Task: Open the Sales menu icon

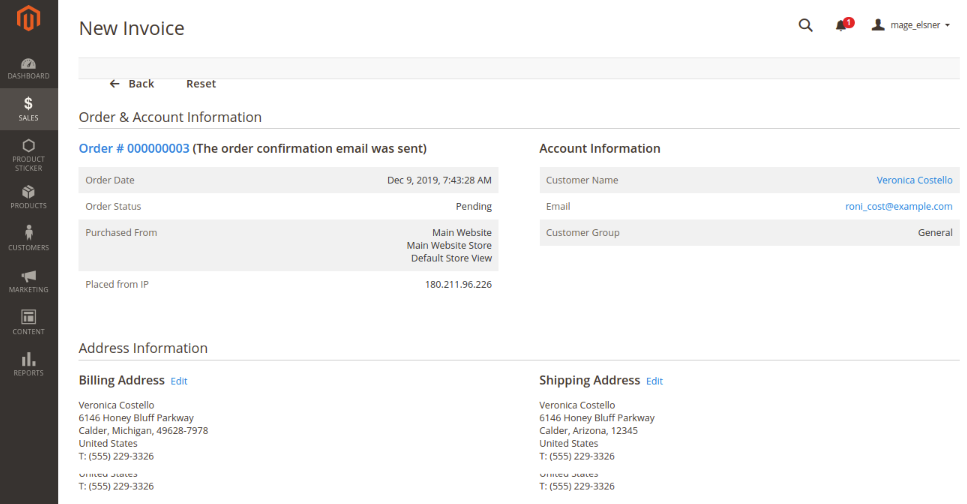Action: click(x=28, y=108)
